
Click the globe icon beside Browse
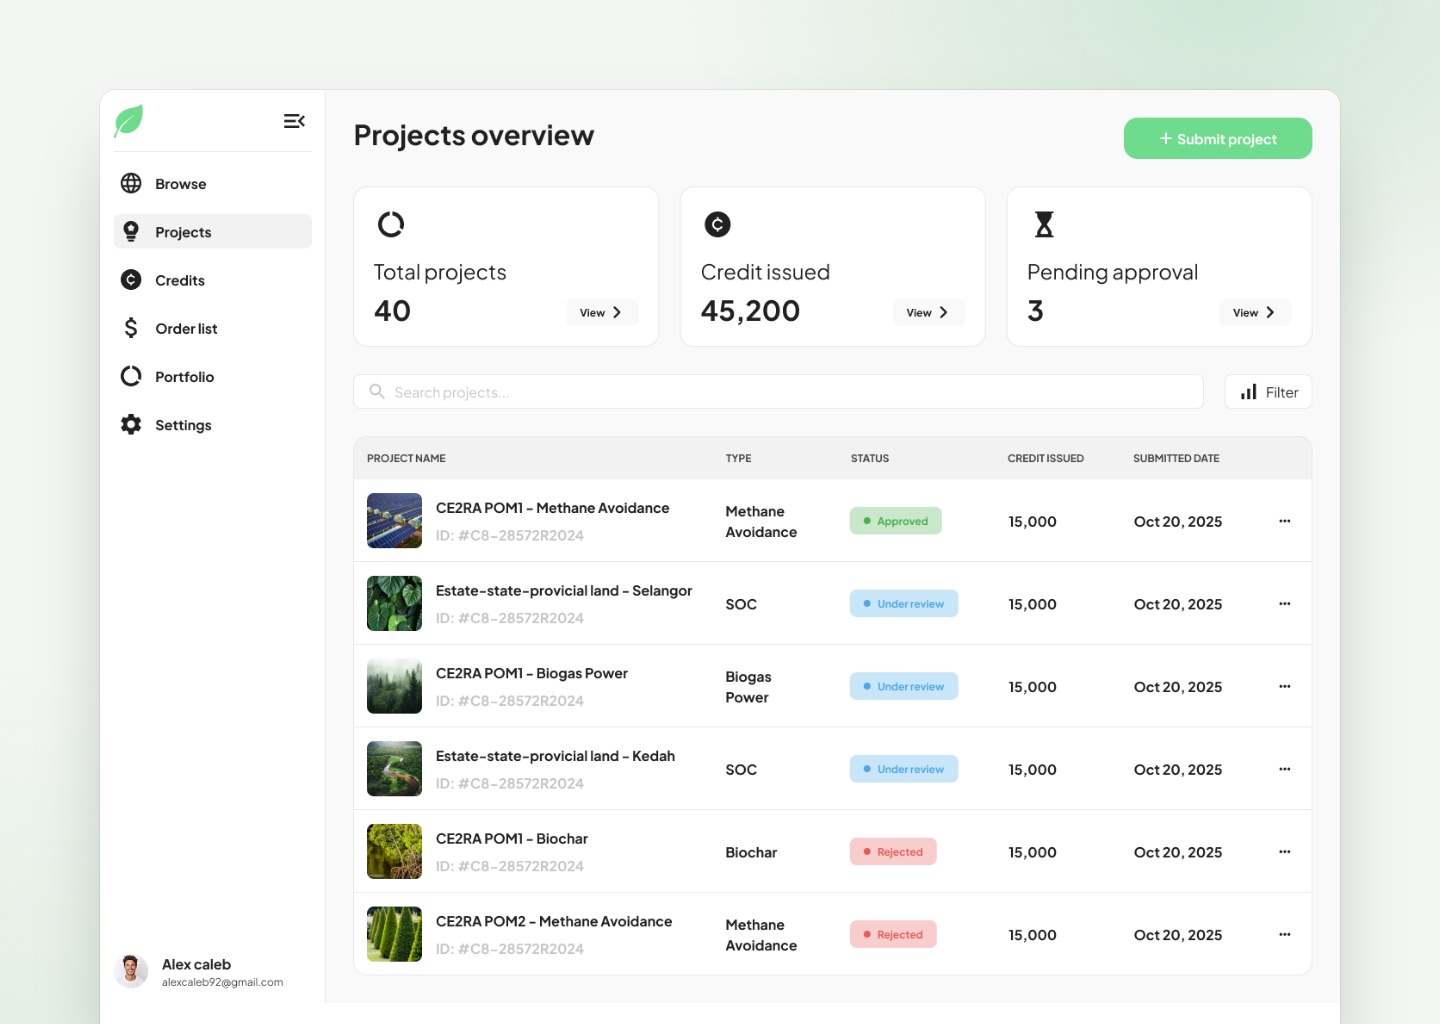(131, 183)
